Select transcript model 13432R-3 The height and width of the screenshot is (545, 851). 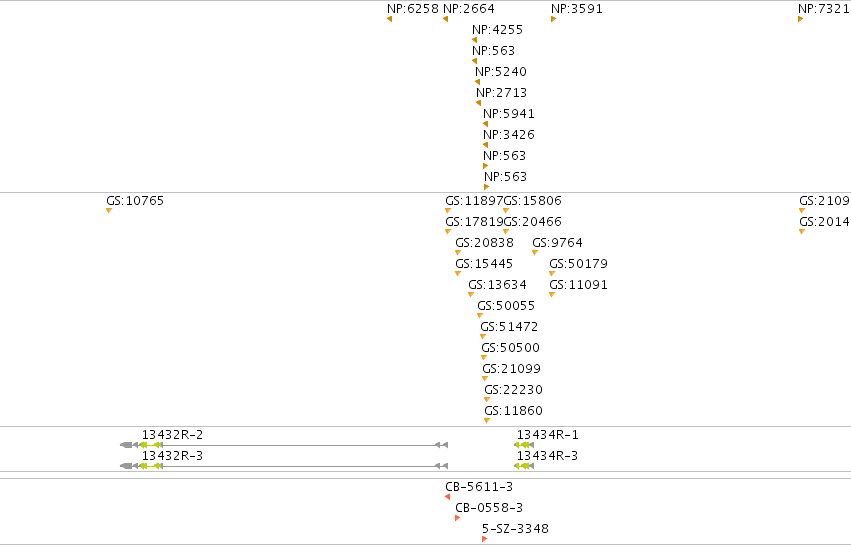tap(284, 466)
